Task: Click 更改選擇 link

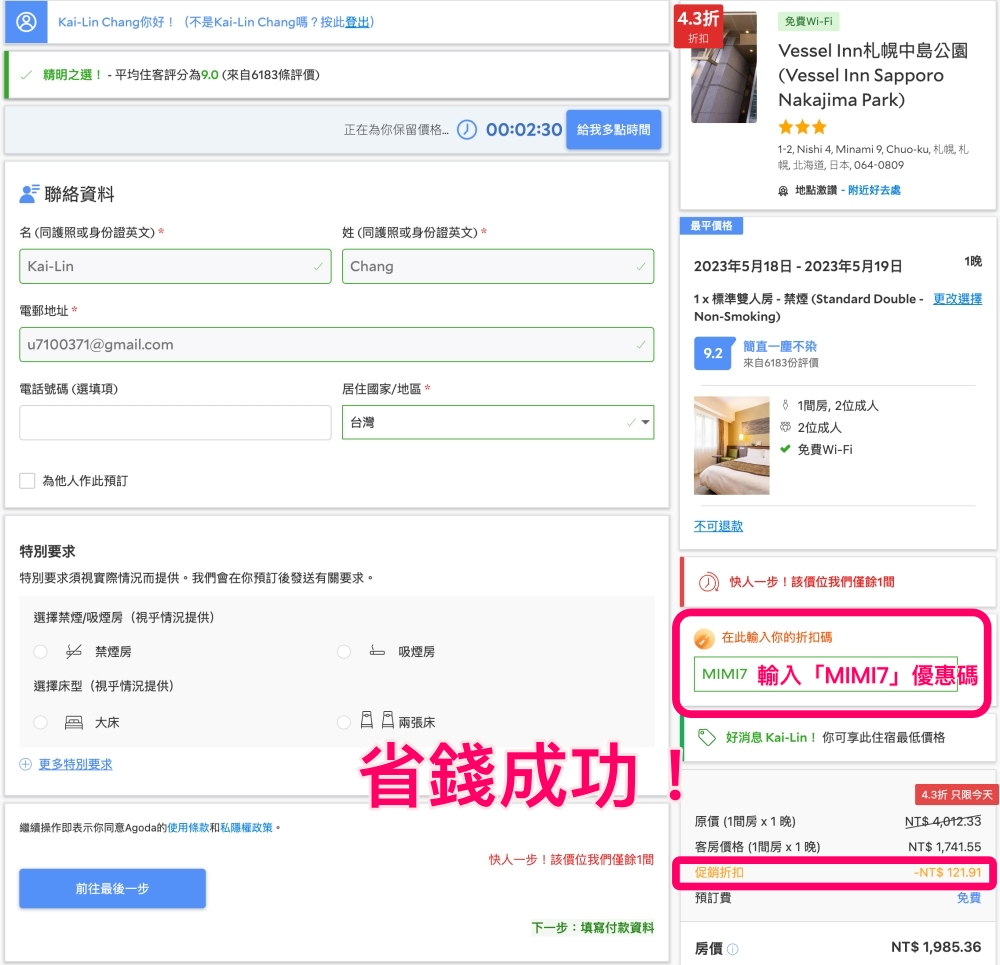Action: tap(957, 298)
